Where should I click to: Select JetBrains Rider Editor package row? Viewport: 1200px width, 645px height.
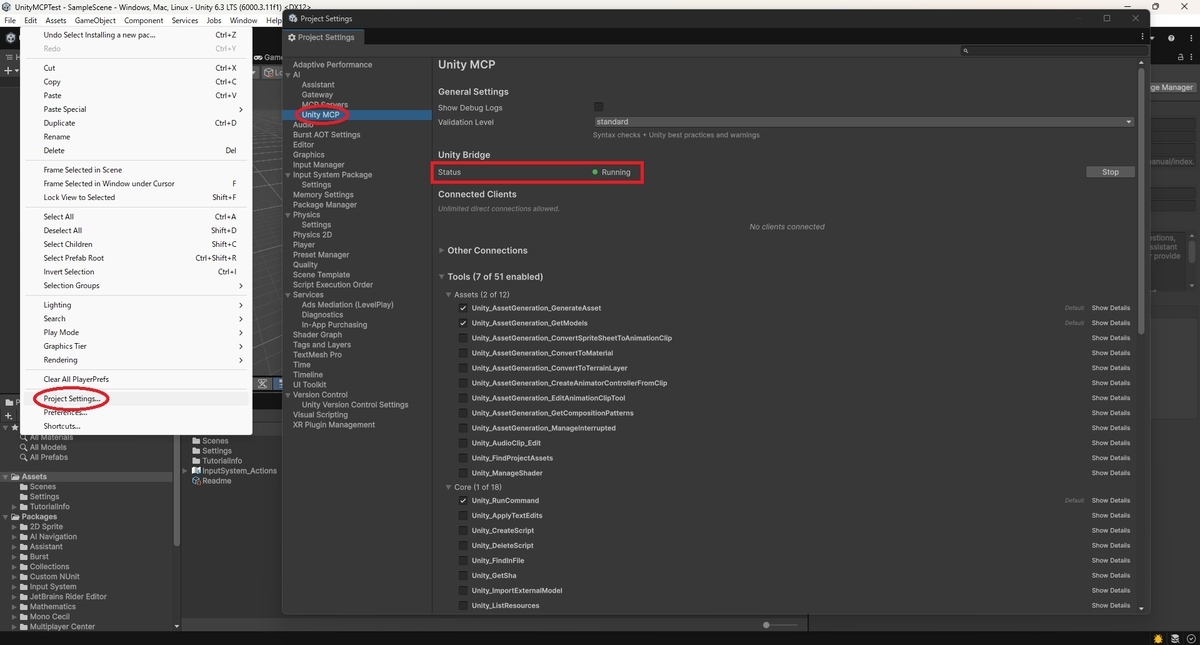tap(68, 597)
